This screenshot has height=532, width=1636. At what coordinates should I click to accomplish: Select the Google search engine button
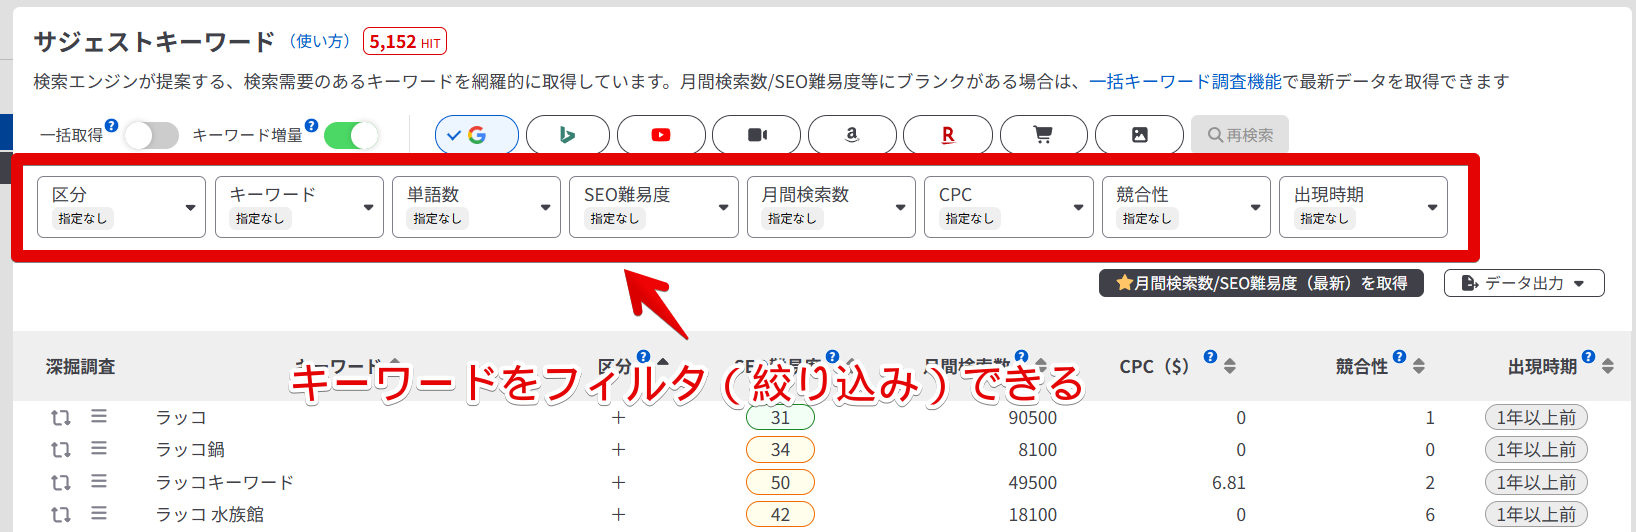coord(477,135)
